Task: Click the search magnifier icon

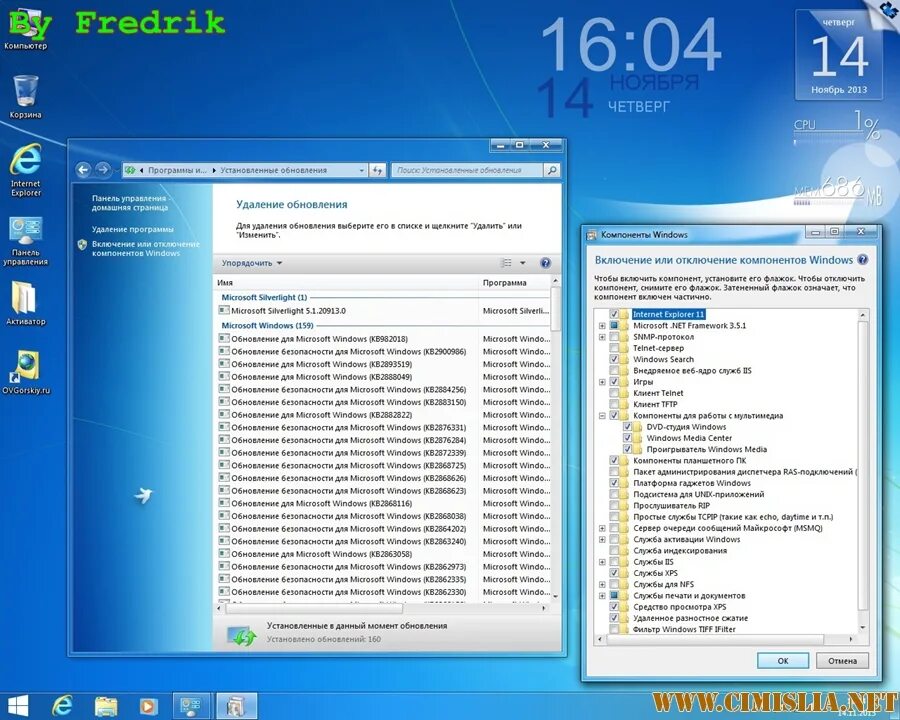Action: [552, 170]
